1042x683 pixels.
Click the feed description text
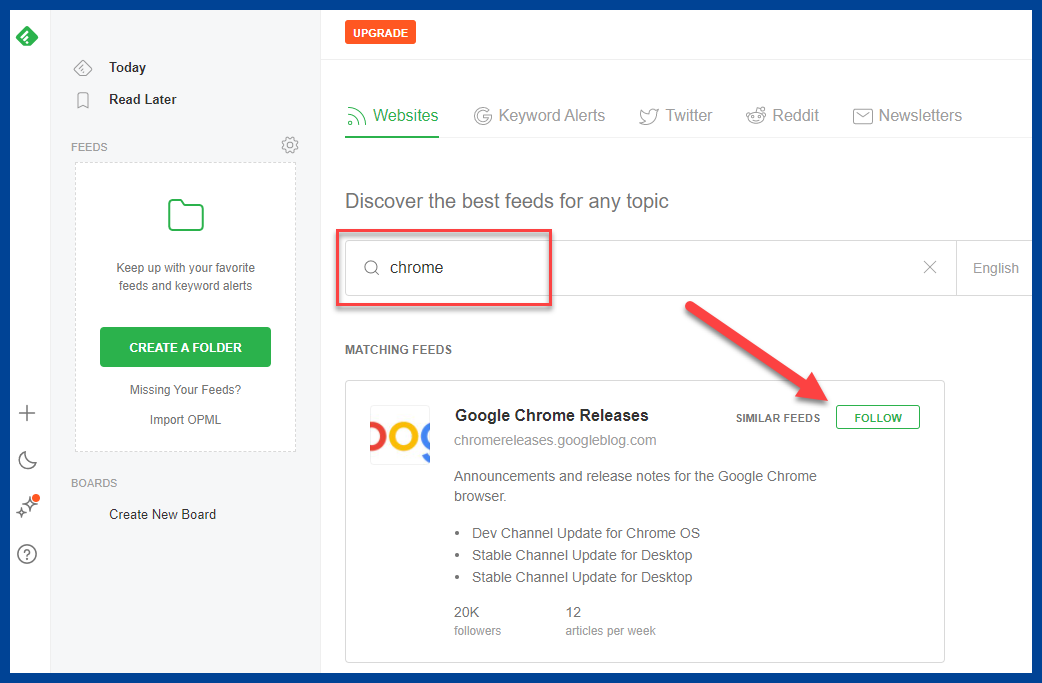click(x=635, y=486)
